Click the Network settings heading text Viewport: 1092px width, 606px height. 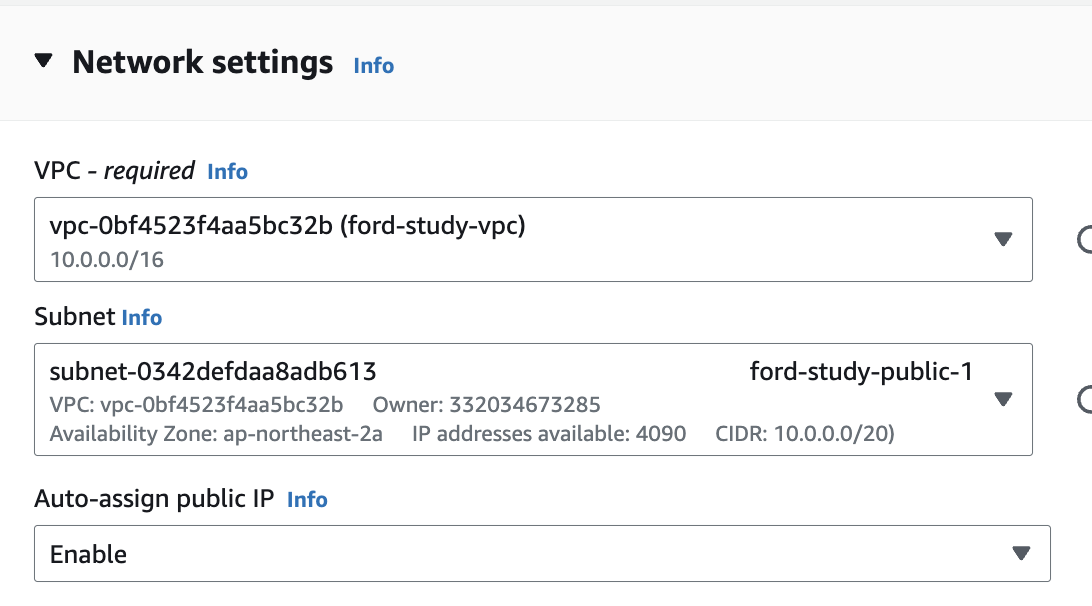tap(203, 62)
